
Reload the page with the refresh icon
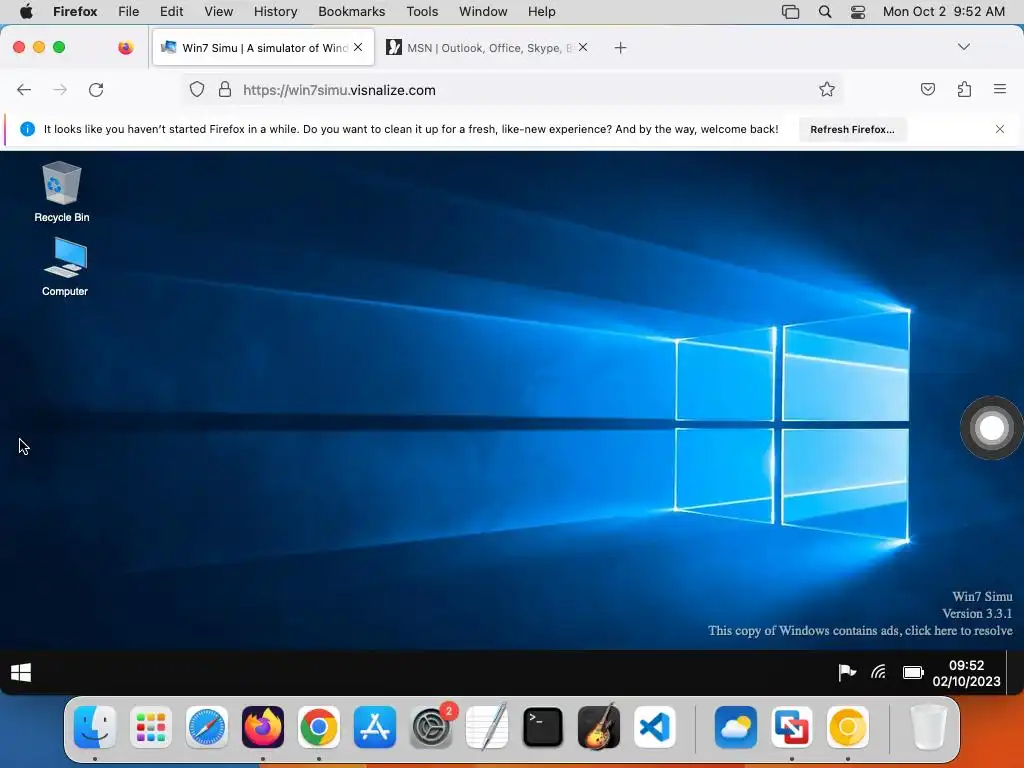pyautogui.click(x=96, y=90)
